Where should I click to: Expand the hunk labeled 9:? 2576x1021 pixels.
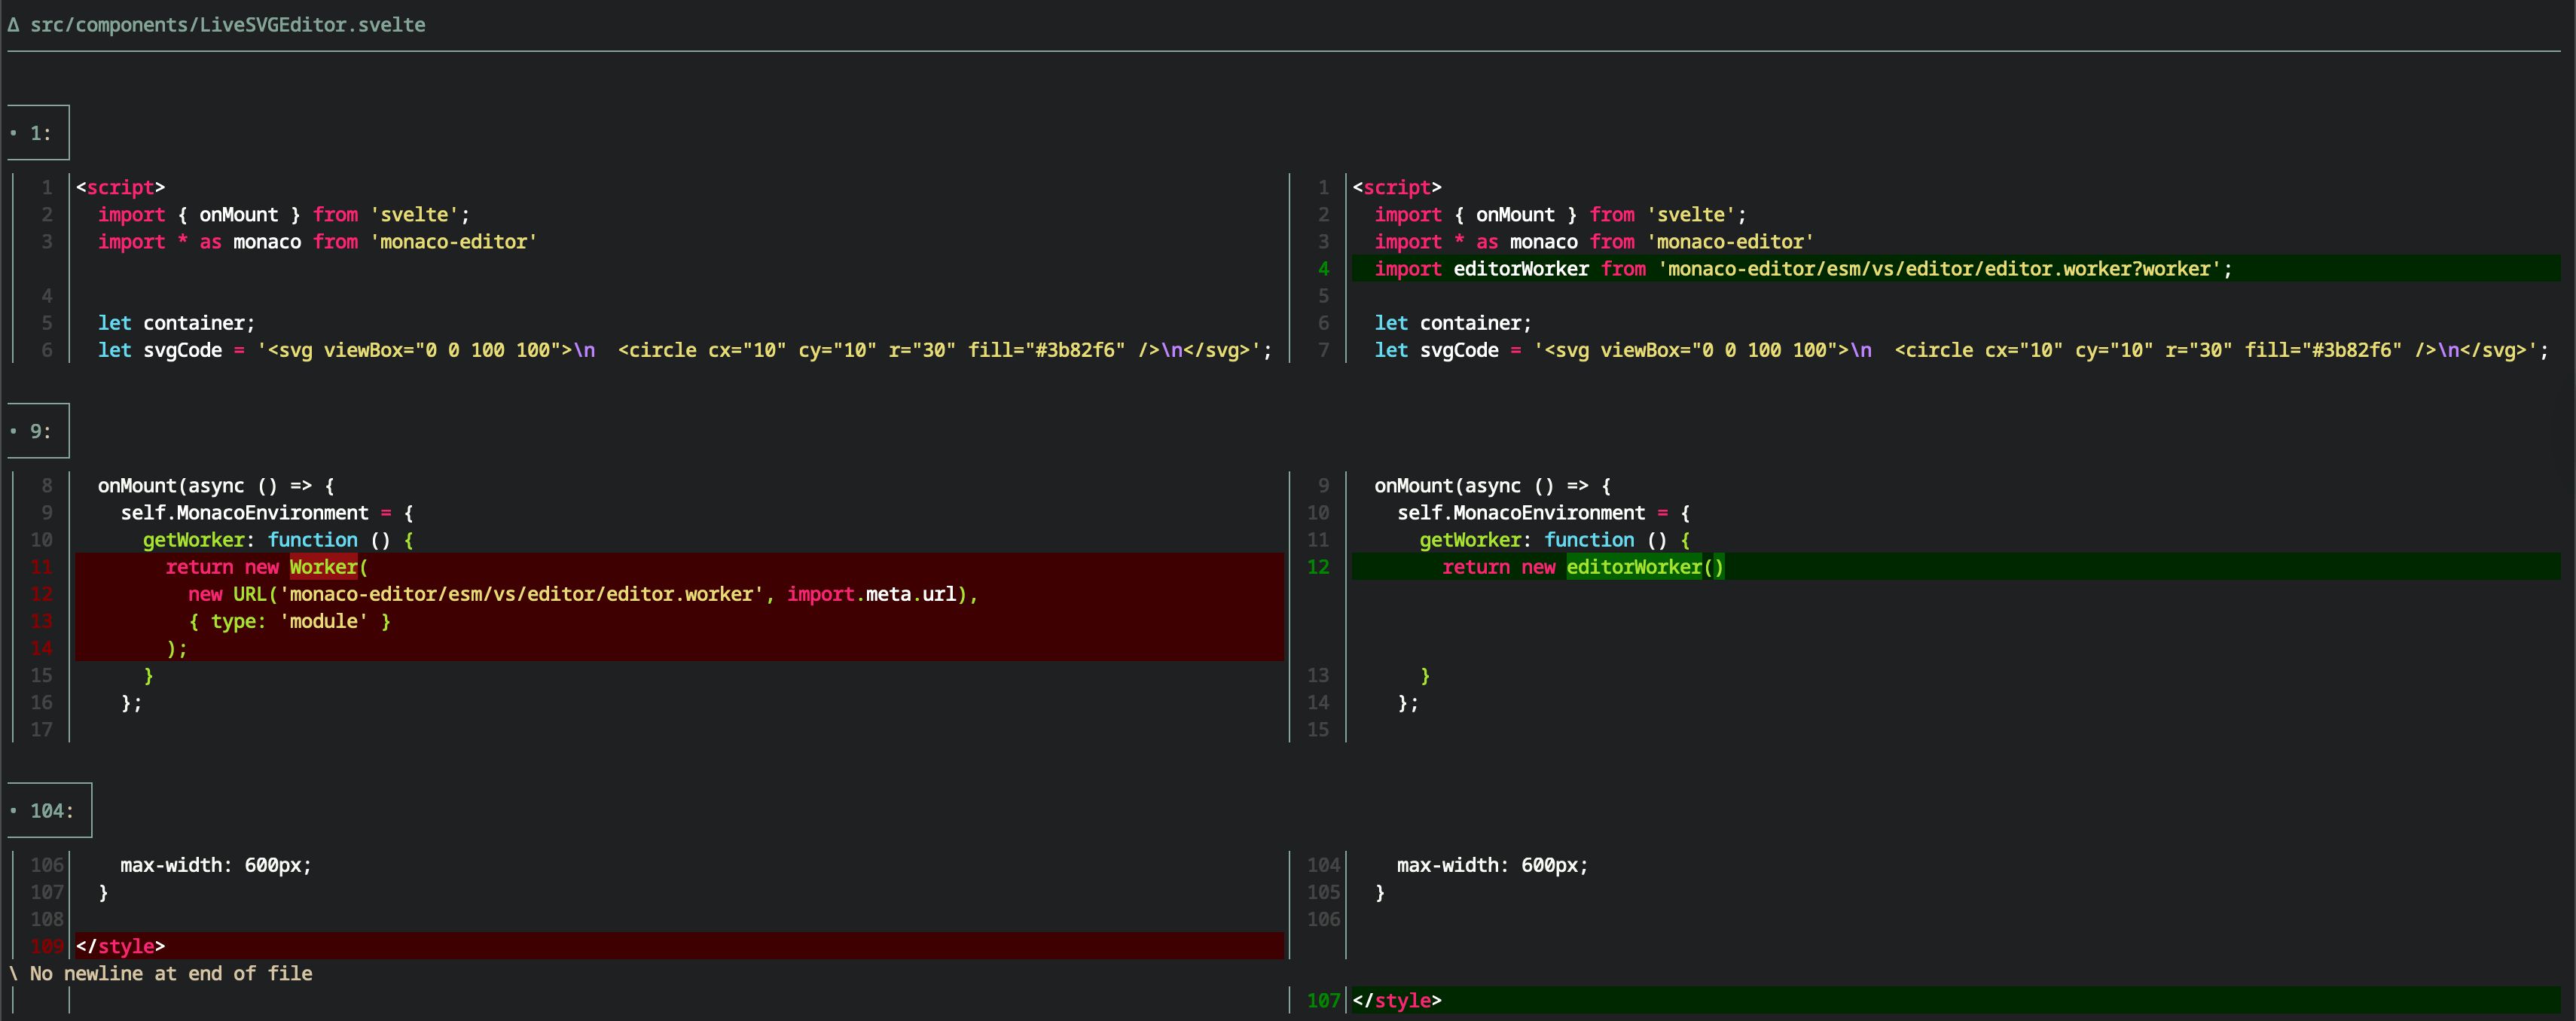(x=38, y=430)
